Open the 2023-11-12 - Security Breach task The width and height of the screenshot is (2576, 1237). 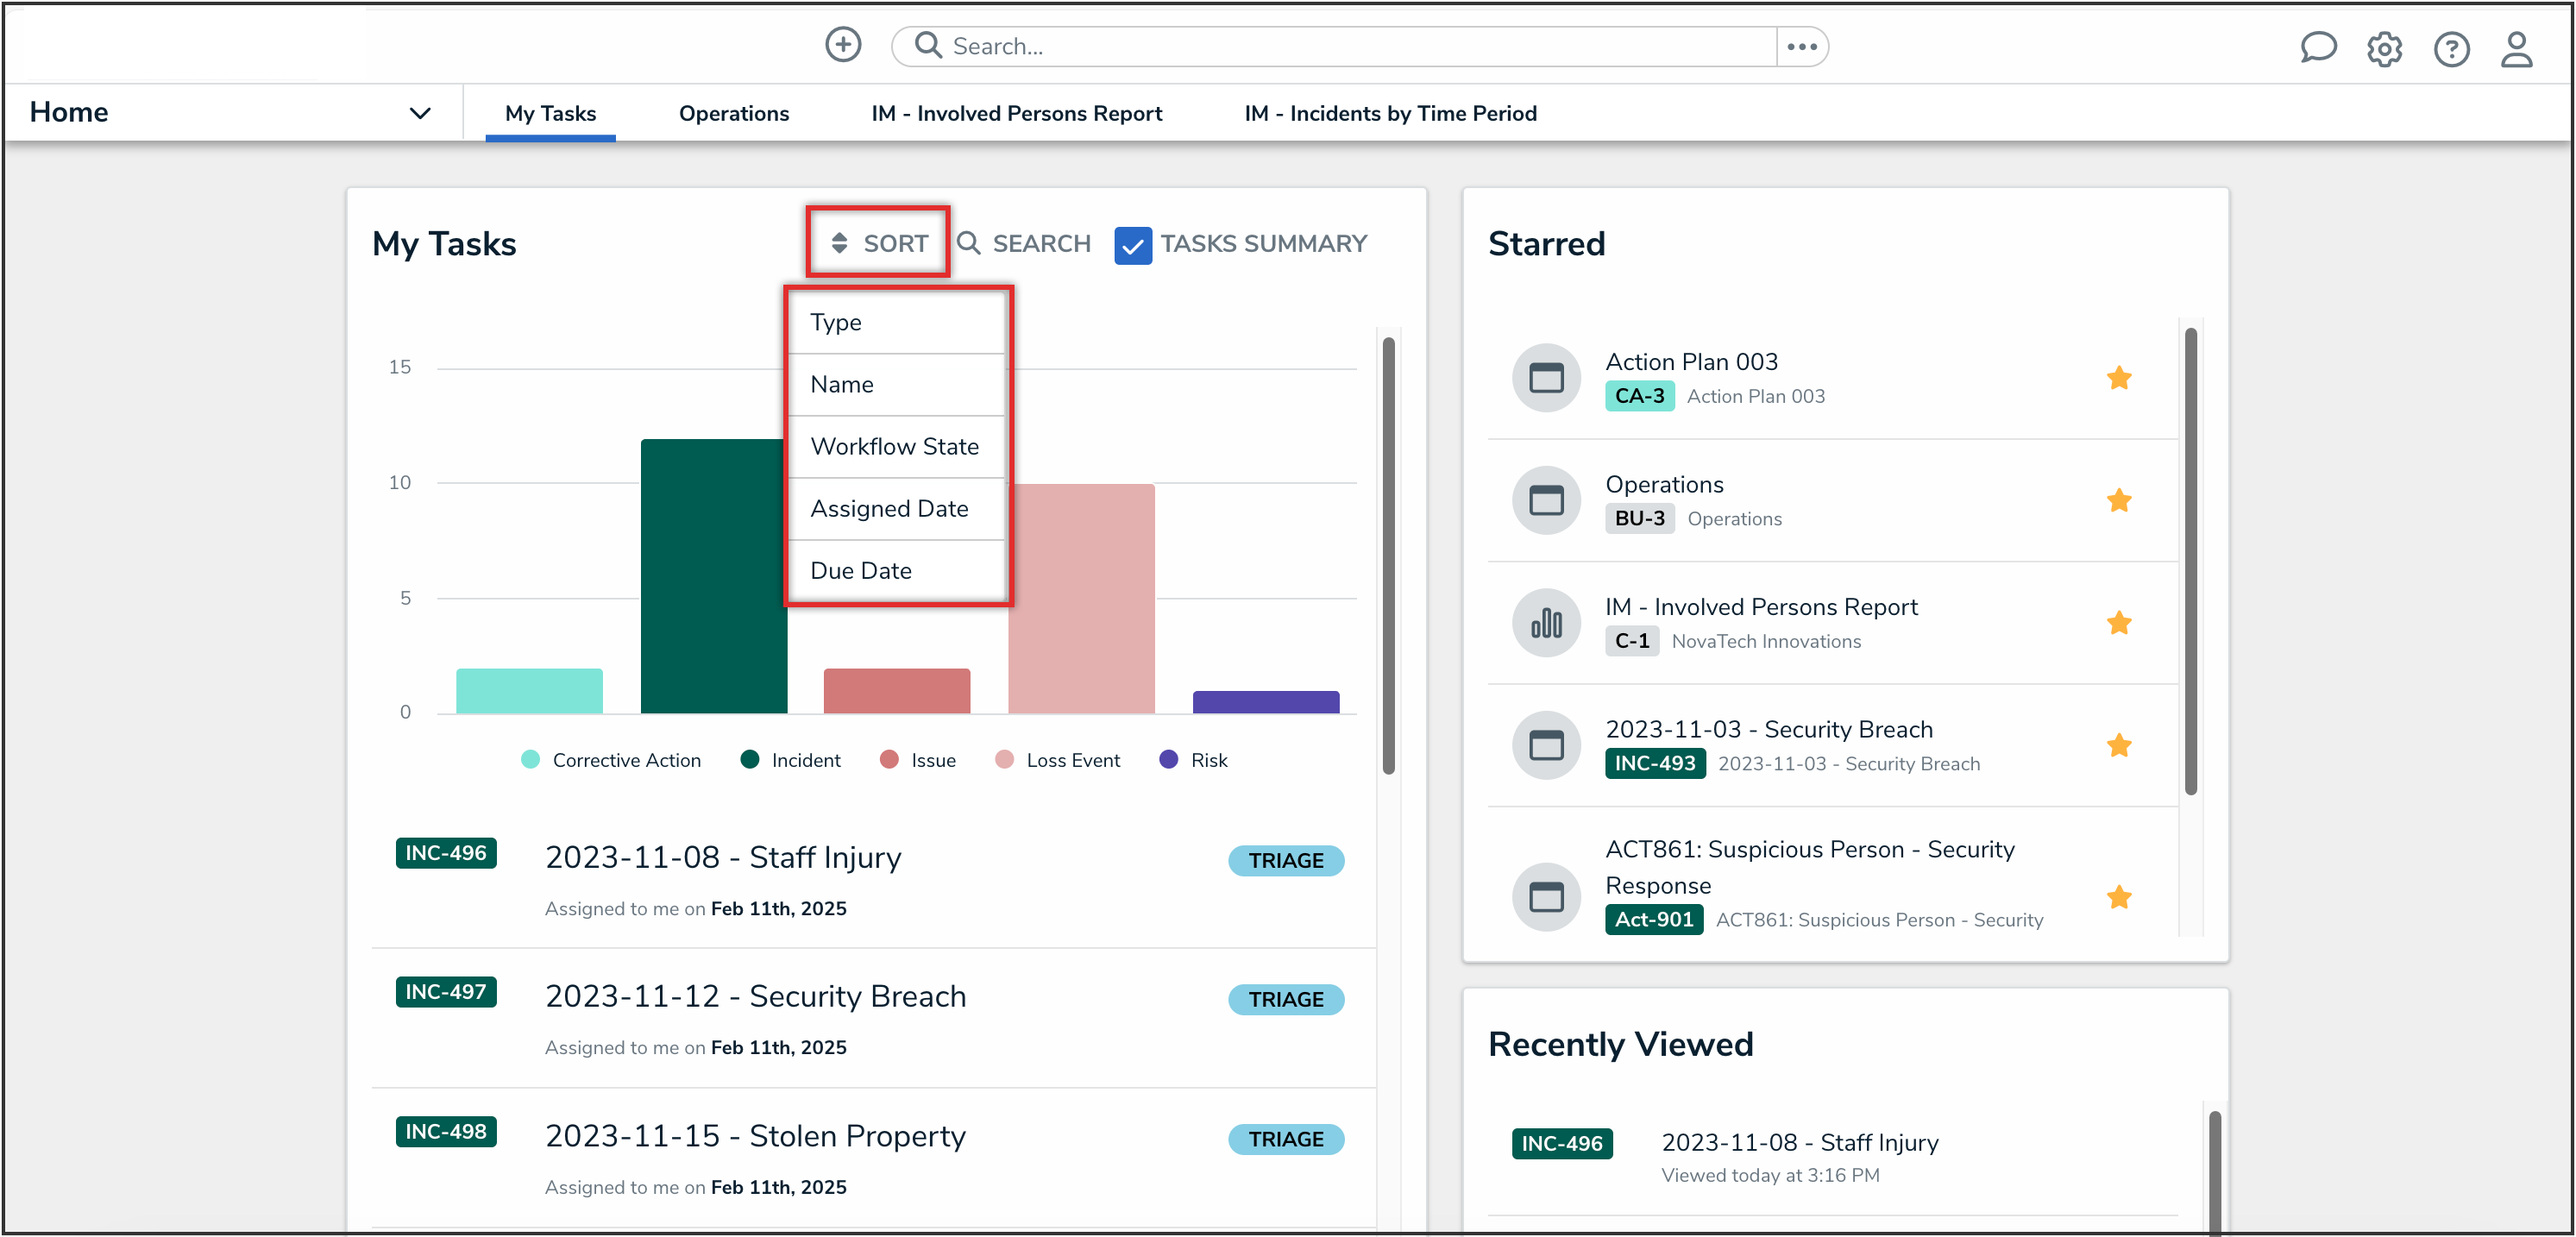(x=755, y=996)
